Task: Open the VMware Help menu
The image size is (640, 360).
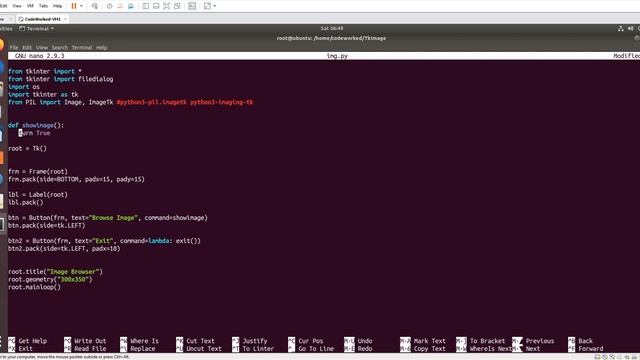Action: 58,6
